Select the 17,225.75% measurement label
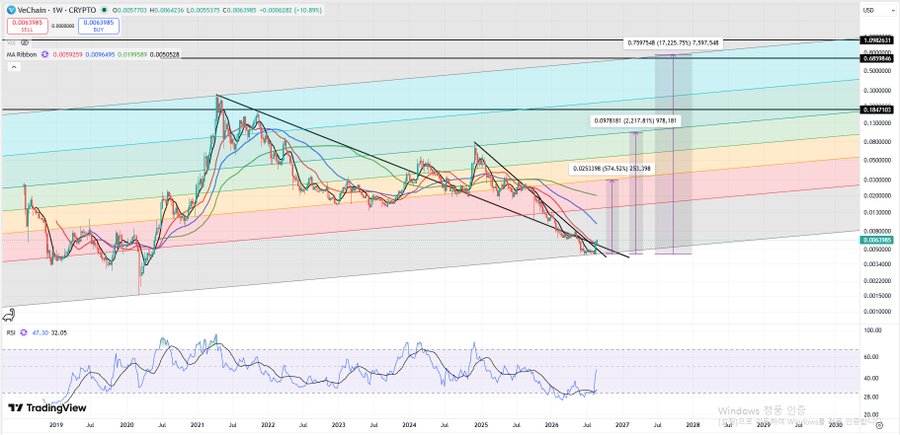900x435 pixels. coord(673,43)
